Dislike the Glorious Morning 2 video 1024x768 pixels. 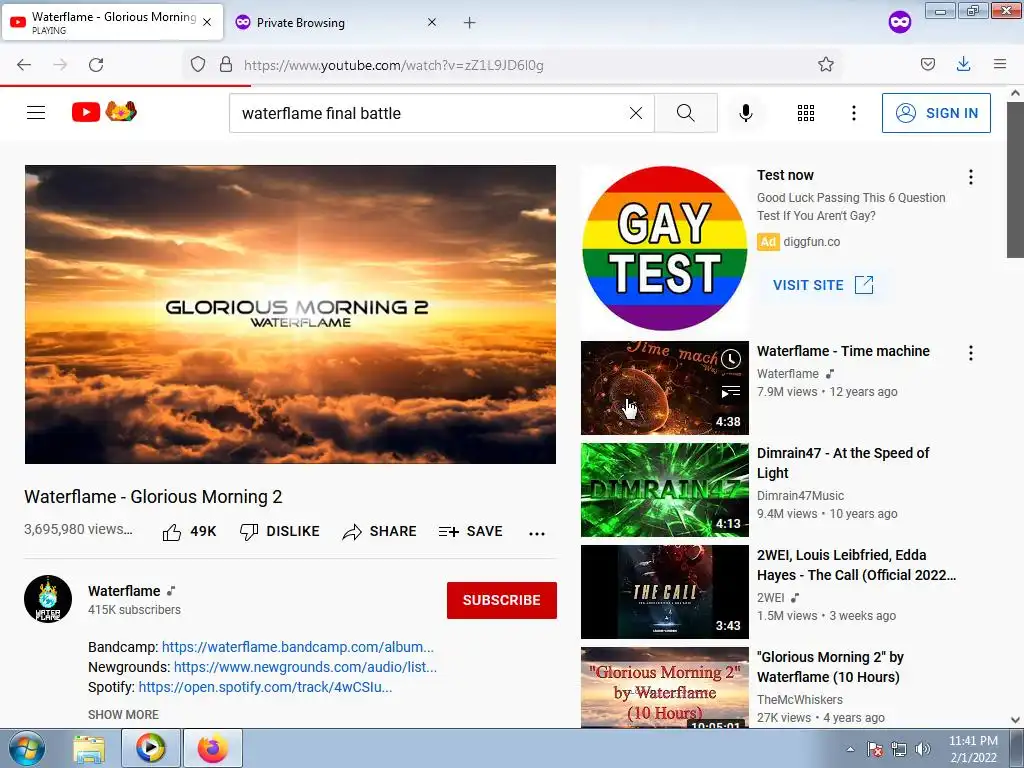(x=280, y=532)
